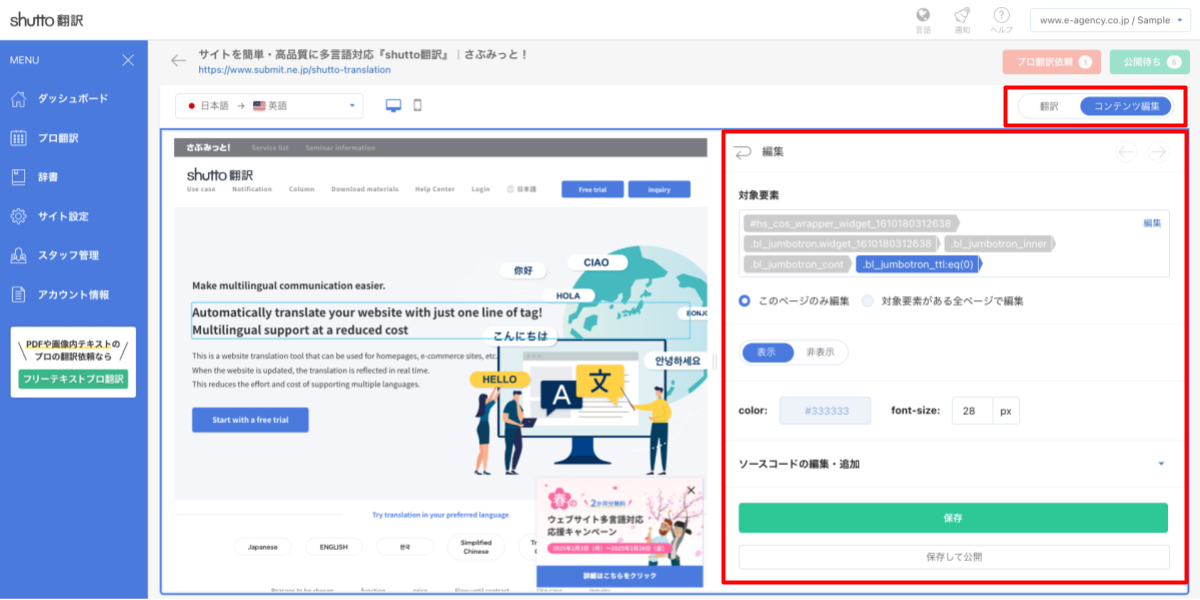Close the MENU sidebar with X icon
The image size is (1200, 600).
[x=128, y=60]
